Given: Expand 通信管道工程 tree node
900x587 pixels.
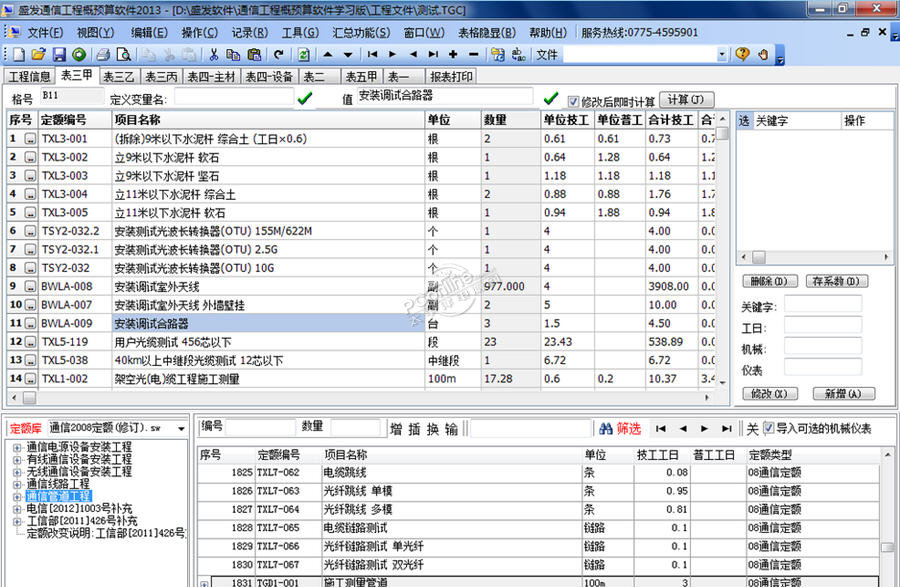Looking at the screenshot, I should pos(17,496).
